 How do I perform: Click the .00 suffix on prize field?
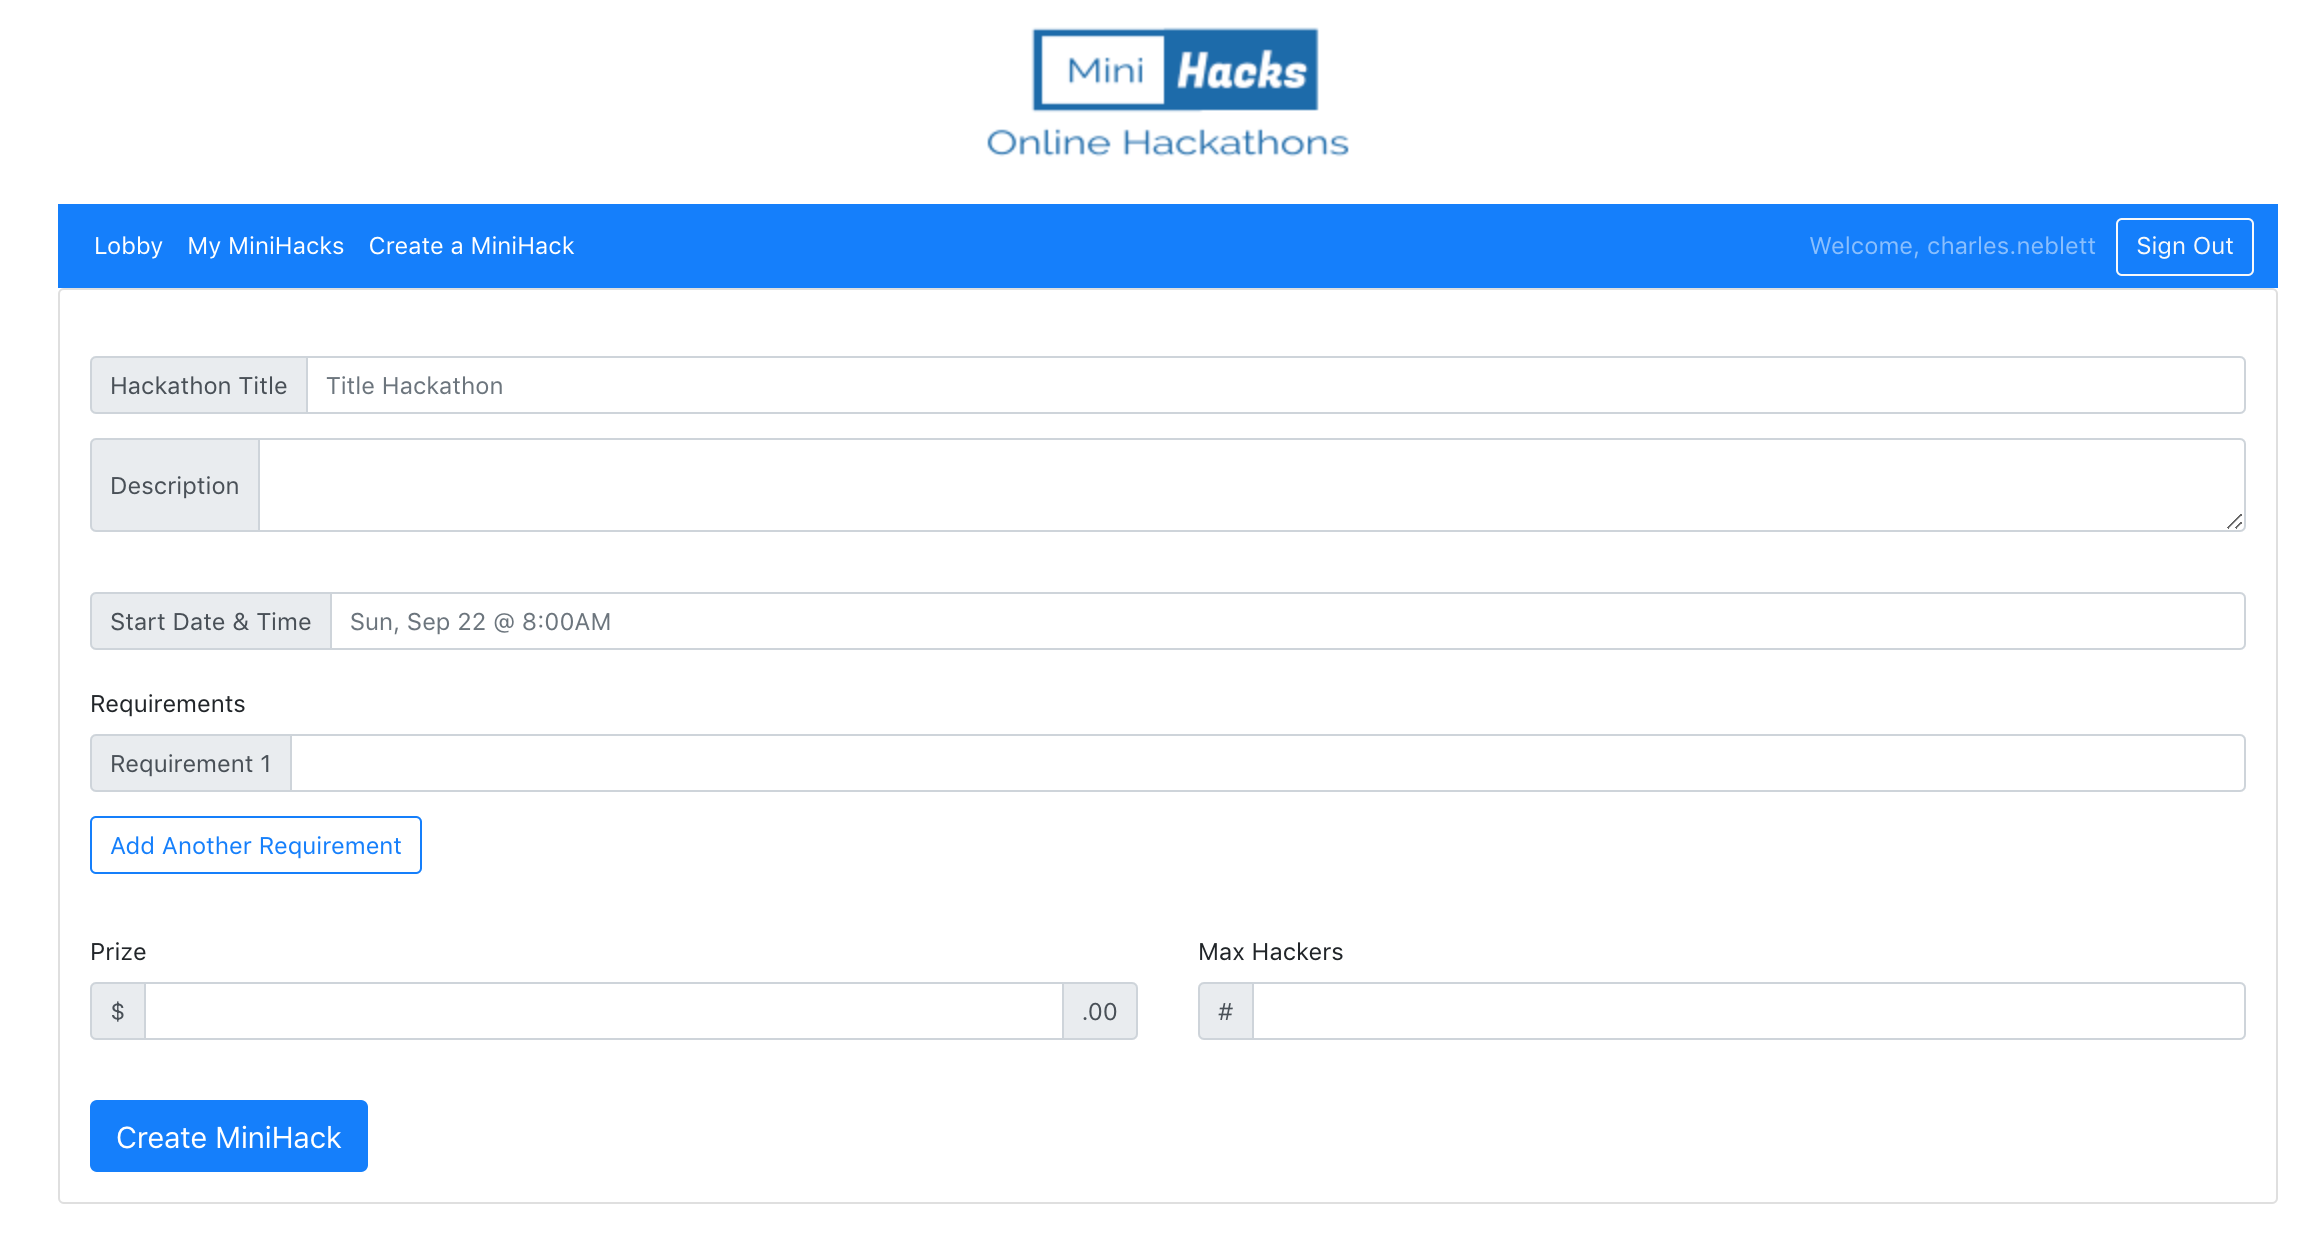1099,1011
